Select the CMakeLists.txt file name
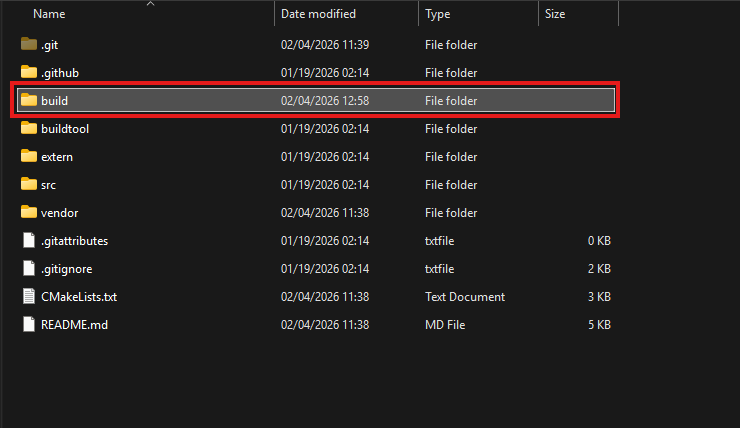 coord(79,297)
